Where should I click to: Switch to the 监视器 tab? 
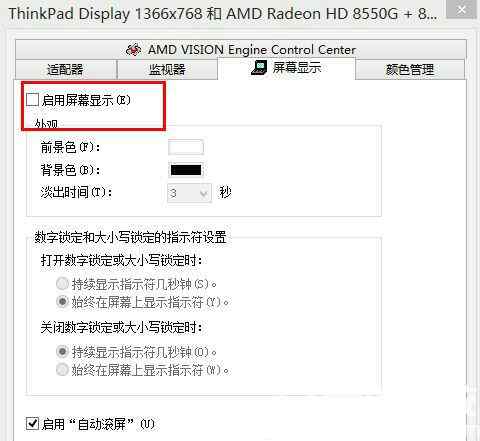coord(167,70)
